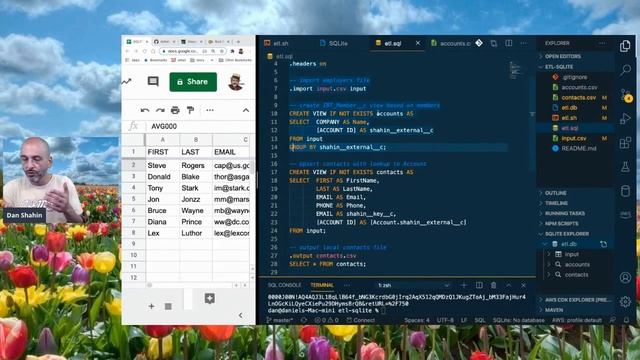This screenshot has height=360, width=640.
Task: Open the Manage gear icon
Action: point(625,302)
